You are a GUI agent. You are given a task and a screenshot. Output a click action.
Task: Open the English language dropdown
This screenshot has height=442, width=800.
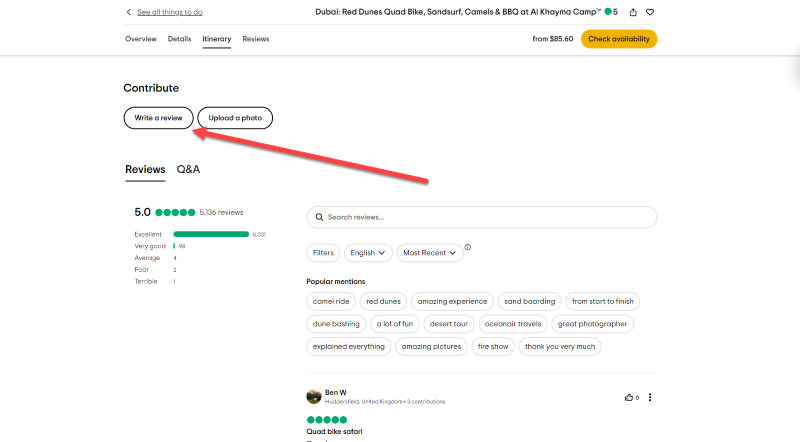pyautogui.click(x=368, y=253)
